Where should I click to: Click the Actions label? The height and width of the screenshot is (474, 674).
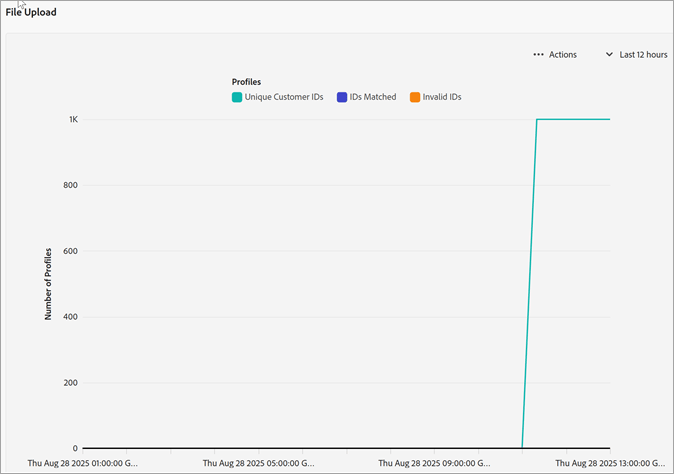[x=563, y=55]
